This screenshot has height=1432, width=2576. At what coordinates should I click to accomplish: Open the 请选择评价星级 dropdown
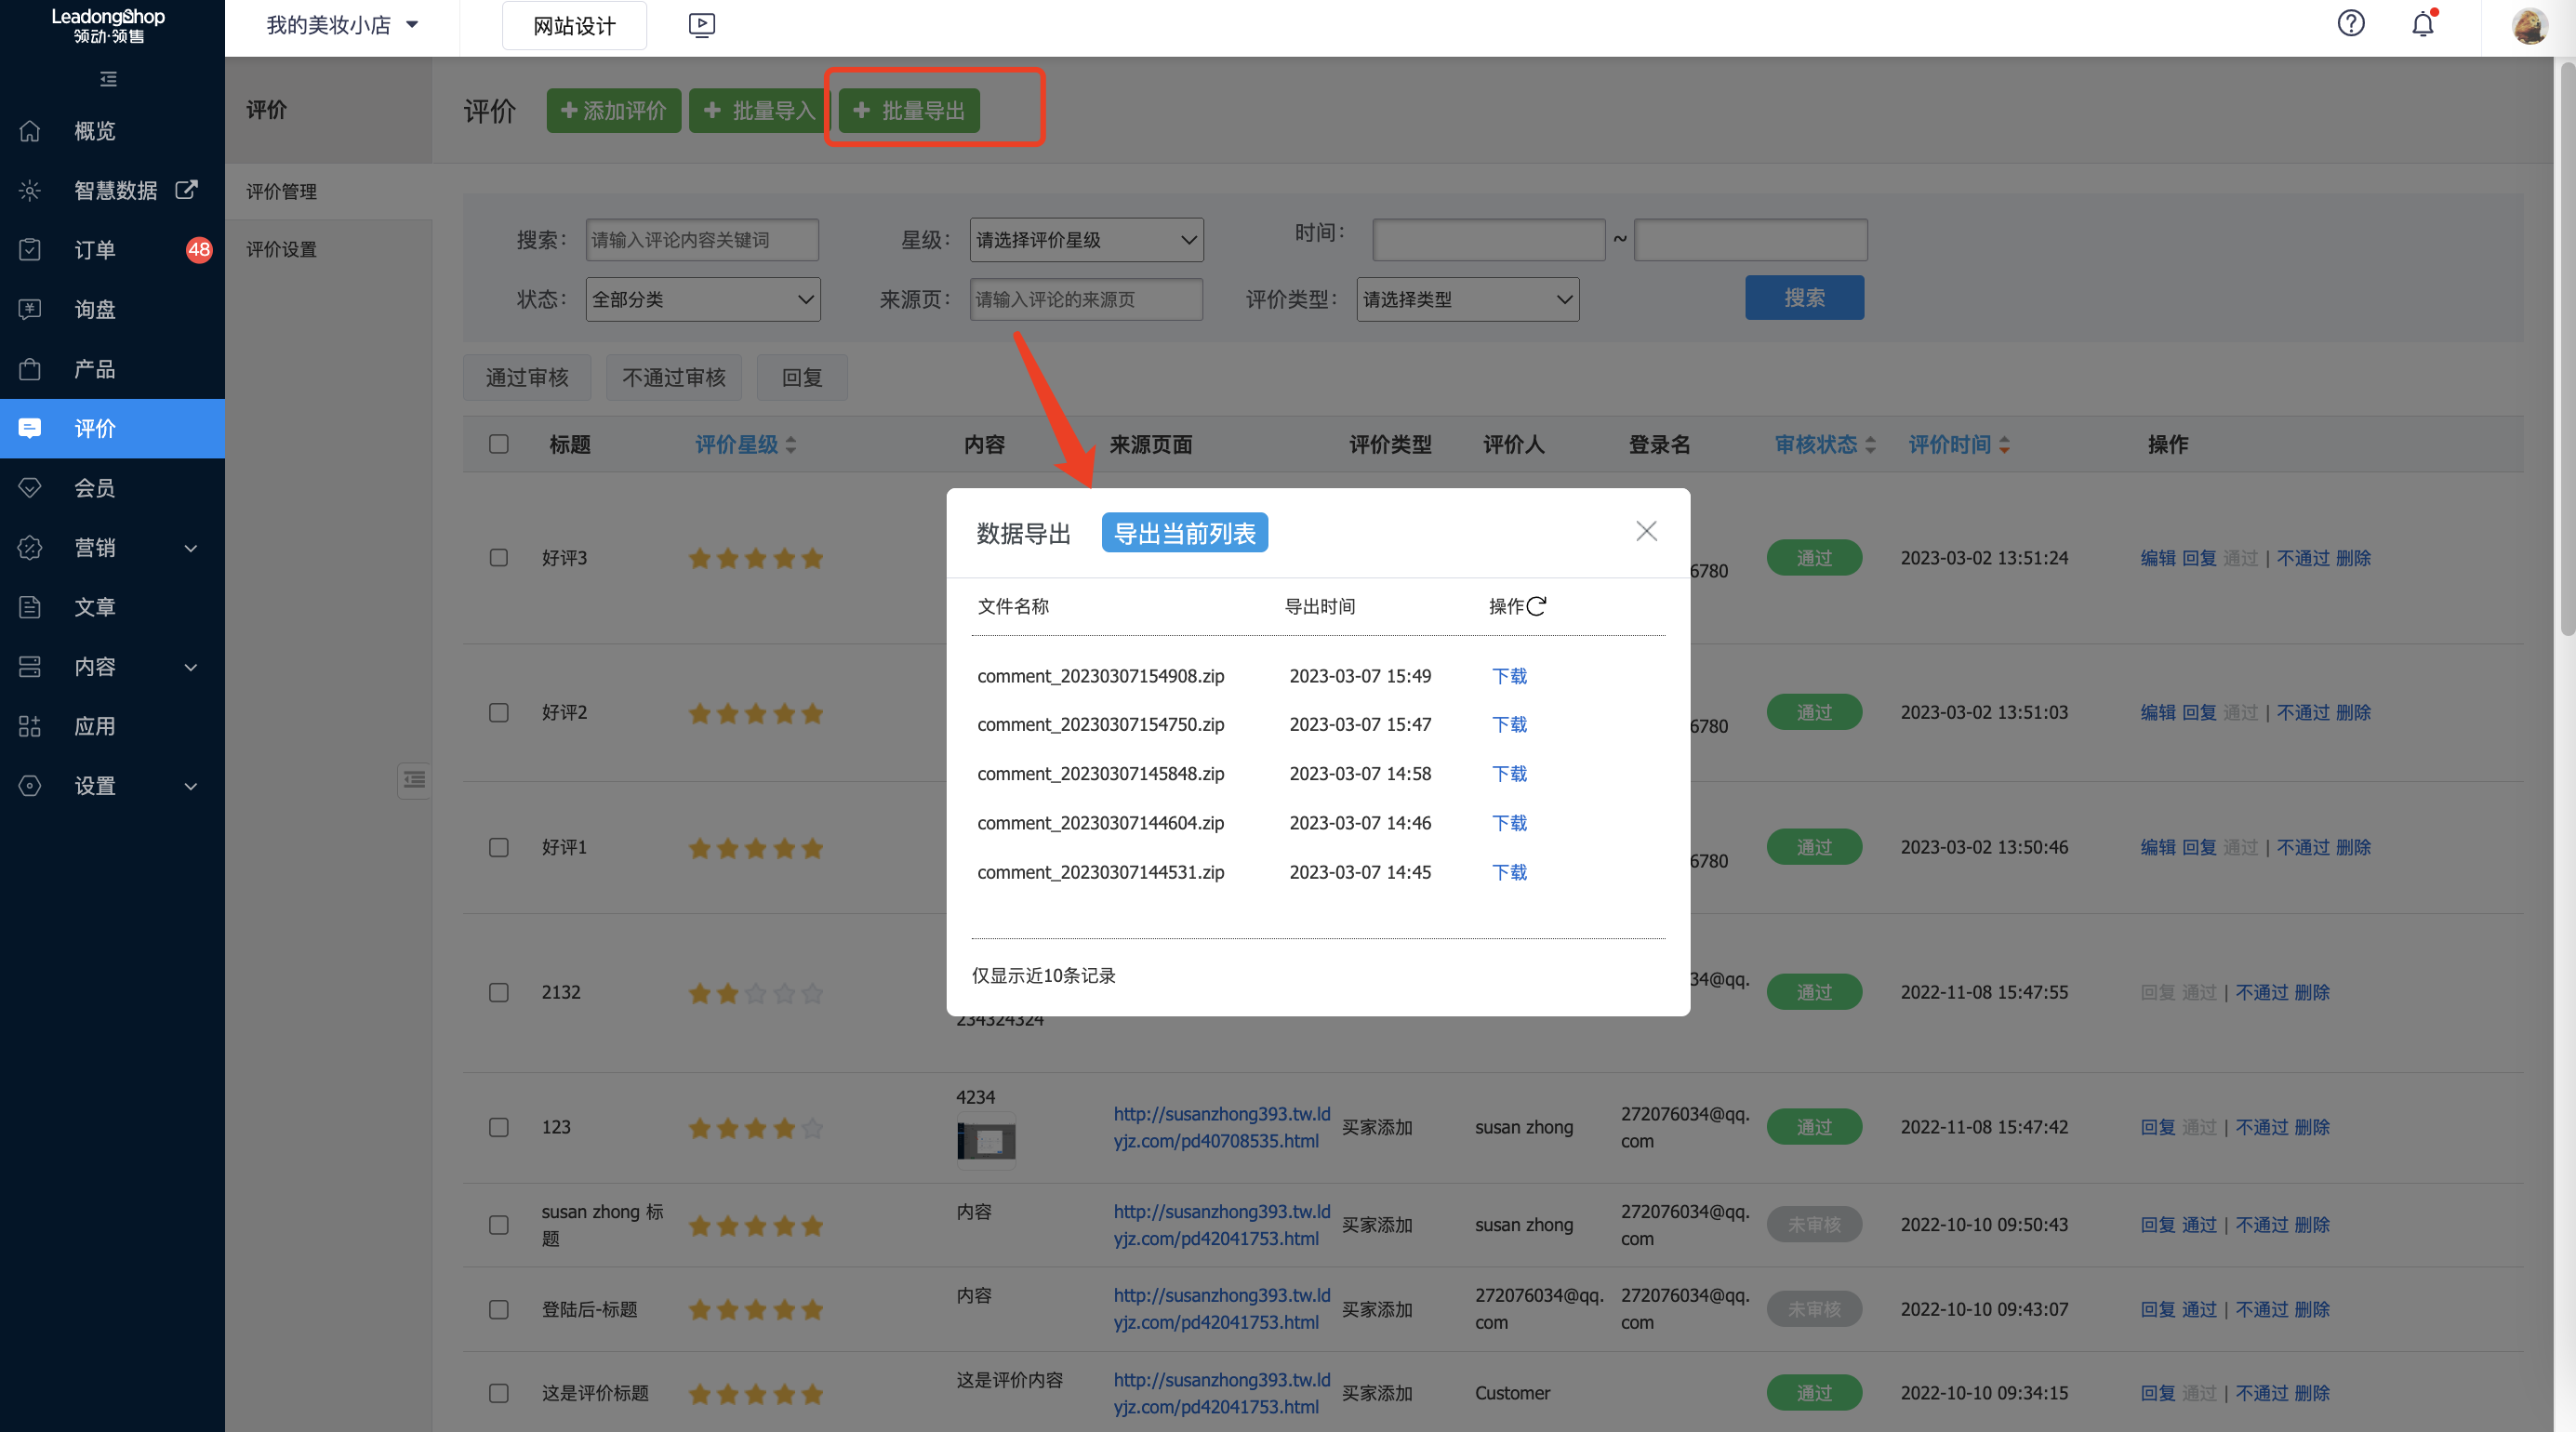tap(1086, 240)
